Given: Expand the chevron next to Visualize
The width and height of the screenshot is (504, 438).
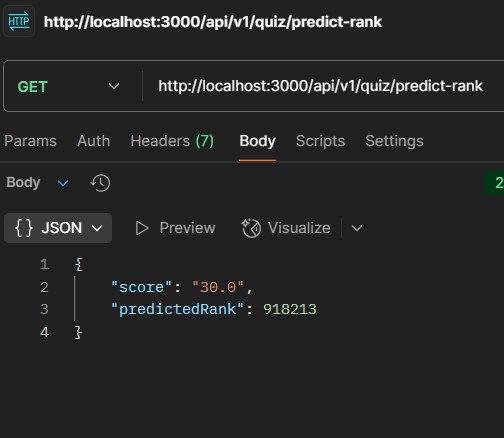Looking at the screenshot, I should [x=357, y=228].
